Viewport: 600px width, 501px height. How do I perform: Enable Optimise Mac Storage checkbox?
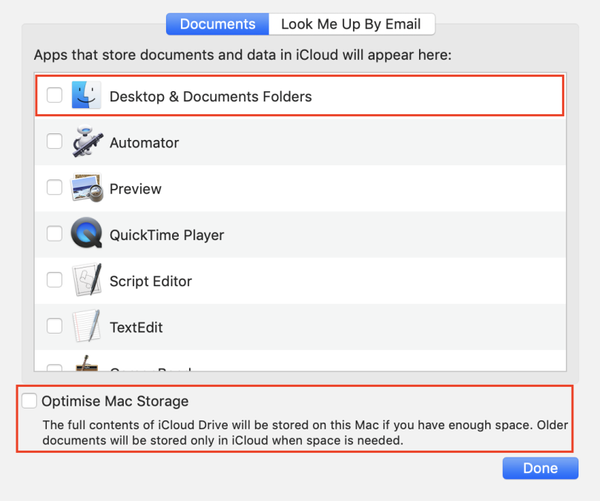pos(31,401)
